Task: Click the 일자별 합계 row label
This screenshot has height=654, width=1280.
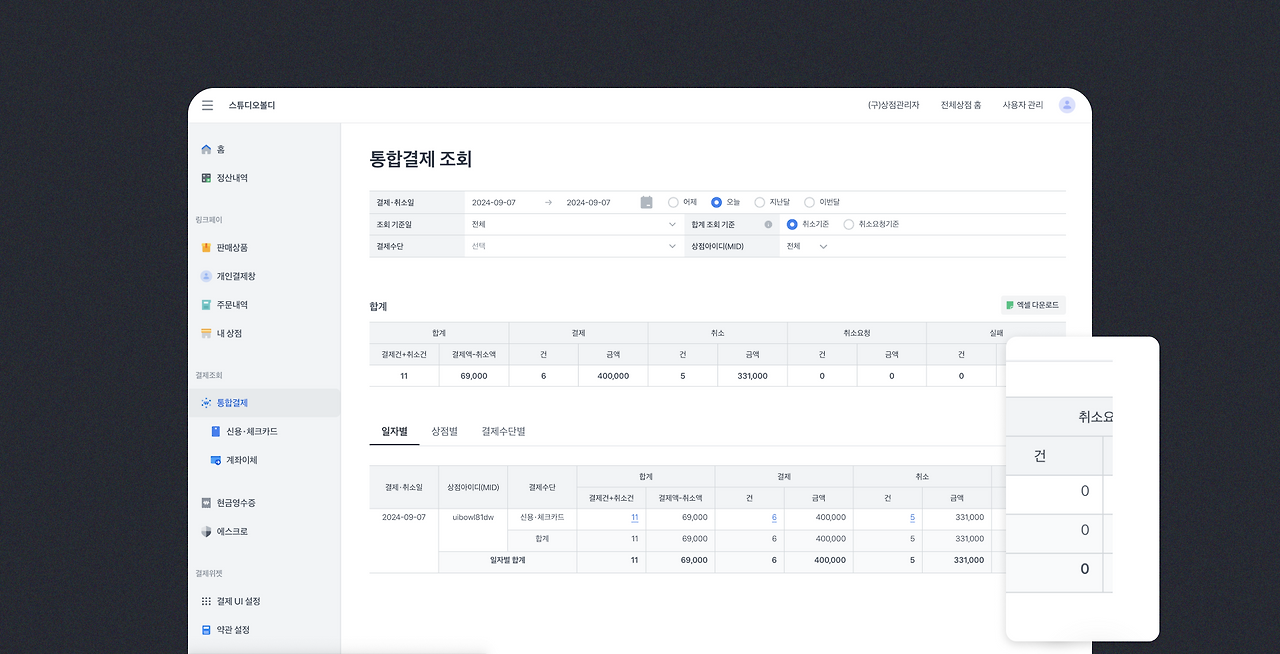Action: (x=508, y=560)
